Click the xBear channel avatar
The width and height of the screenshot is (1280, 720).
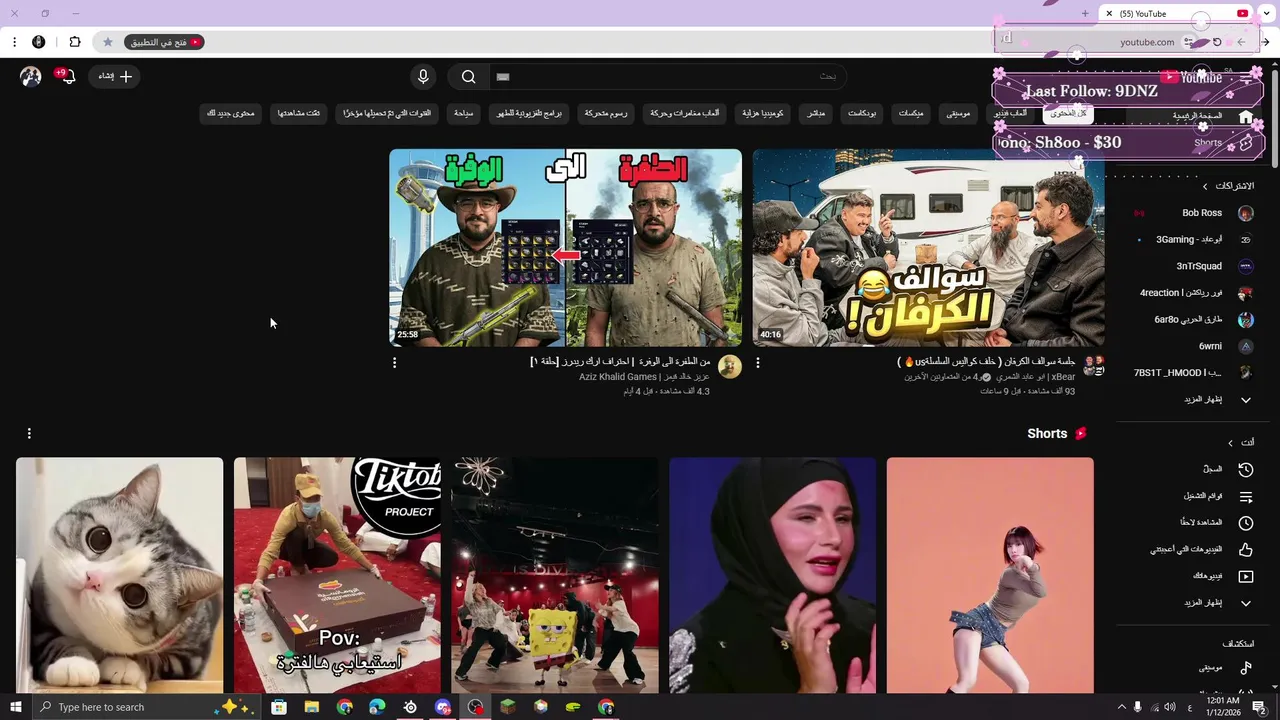(1093, 366)
